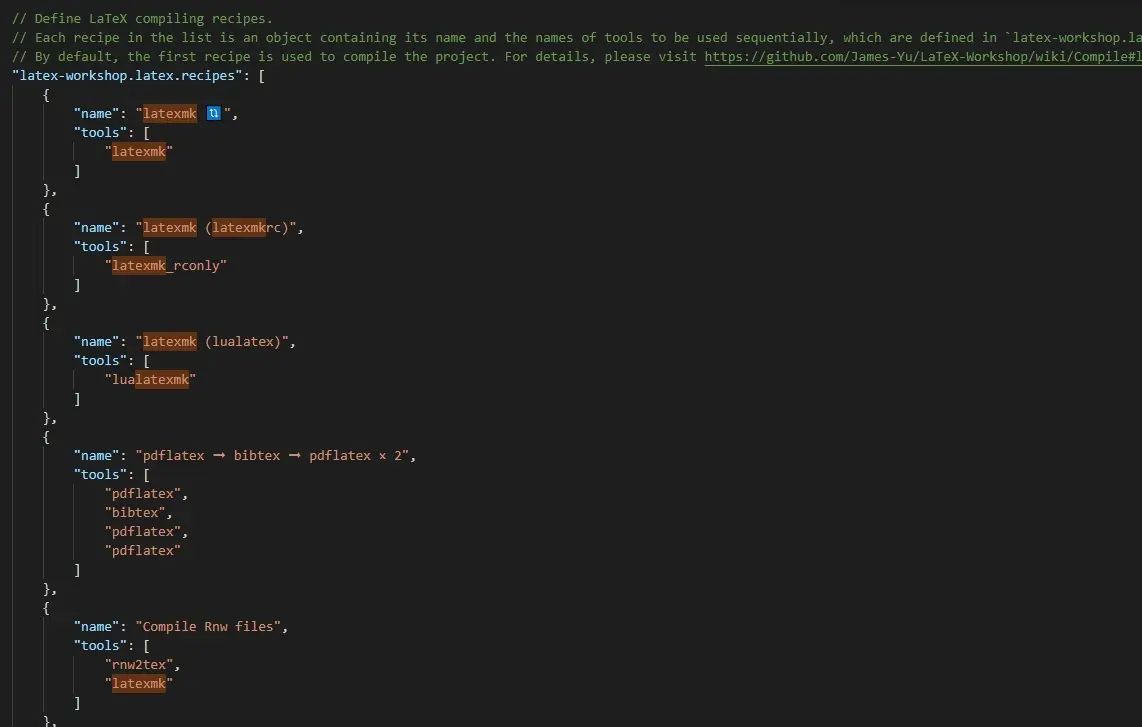The image size is (1142, 727).
Task: Click the "Compile Rnw files" recipe name
Action: point(207,626)
